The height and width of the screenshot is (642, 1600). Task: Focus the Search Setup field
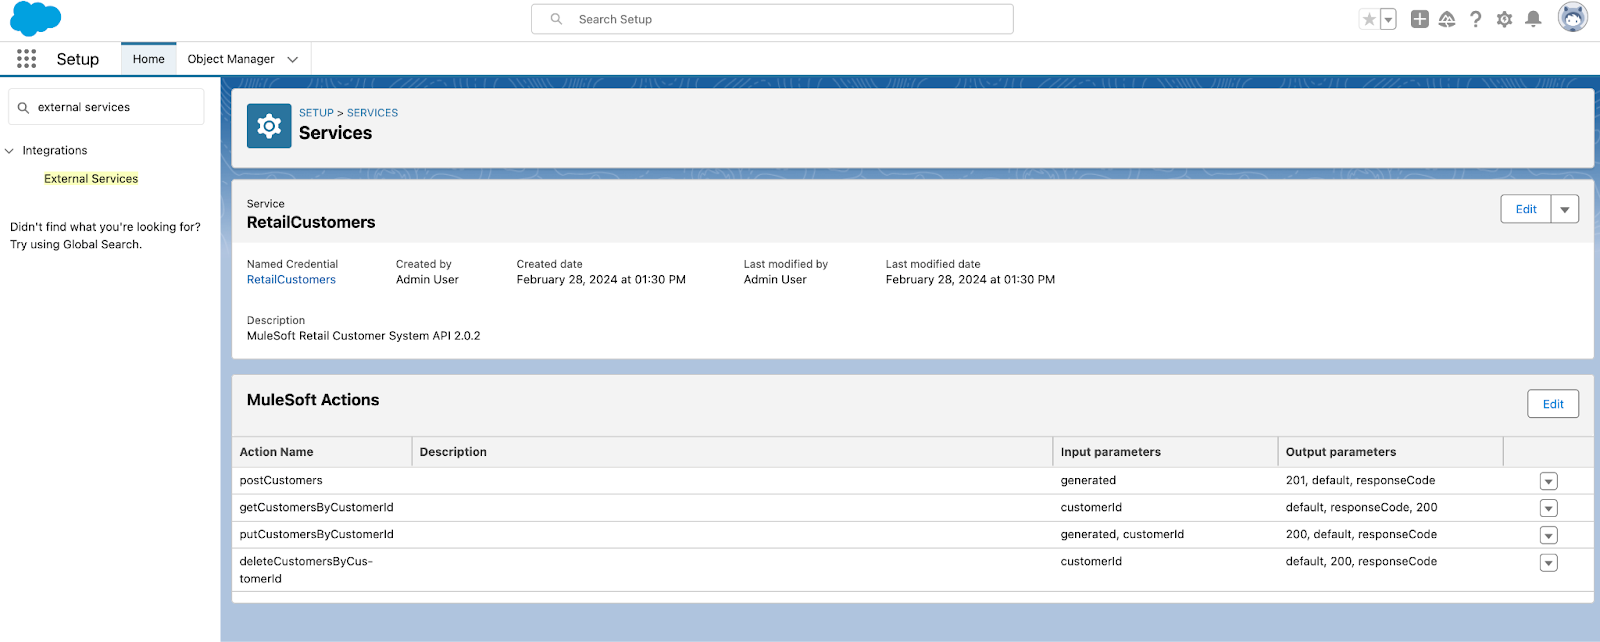coord(772,19)
